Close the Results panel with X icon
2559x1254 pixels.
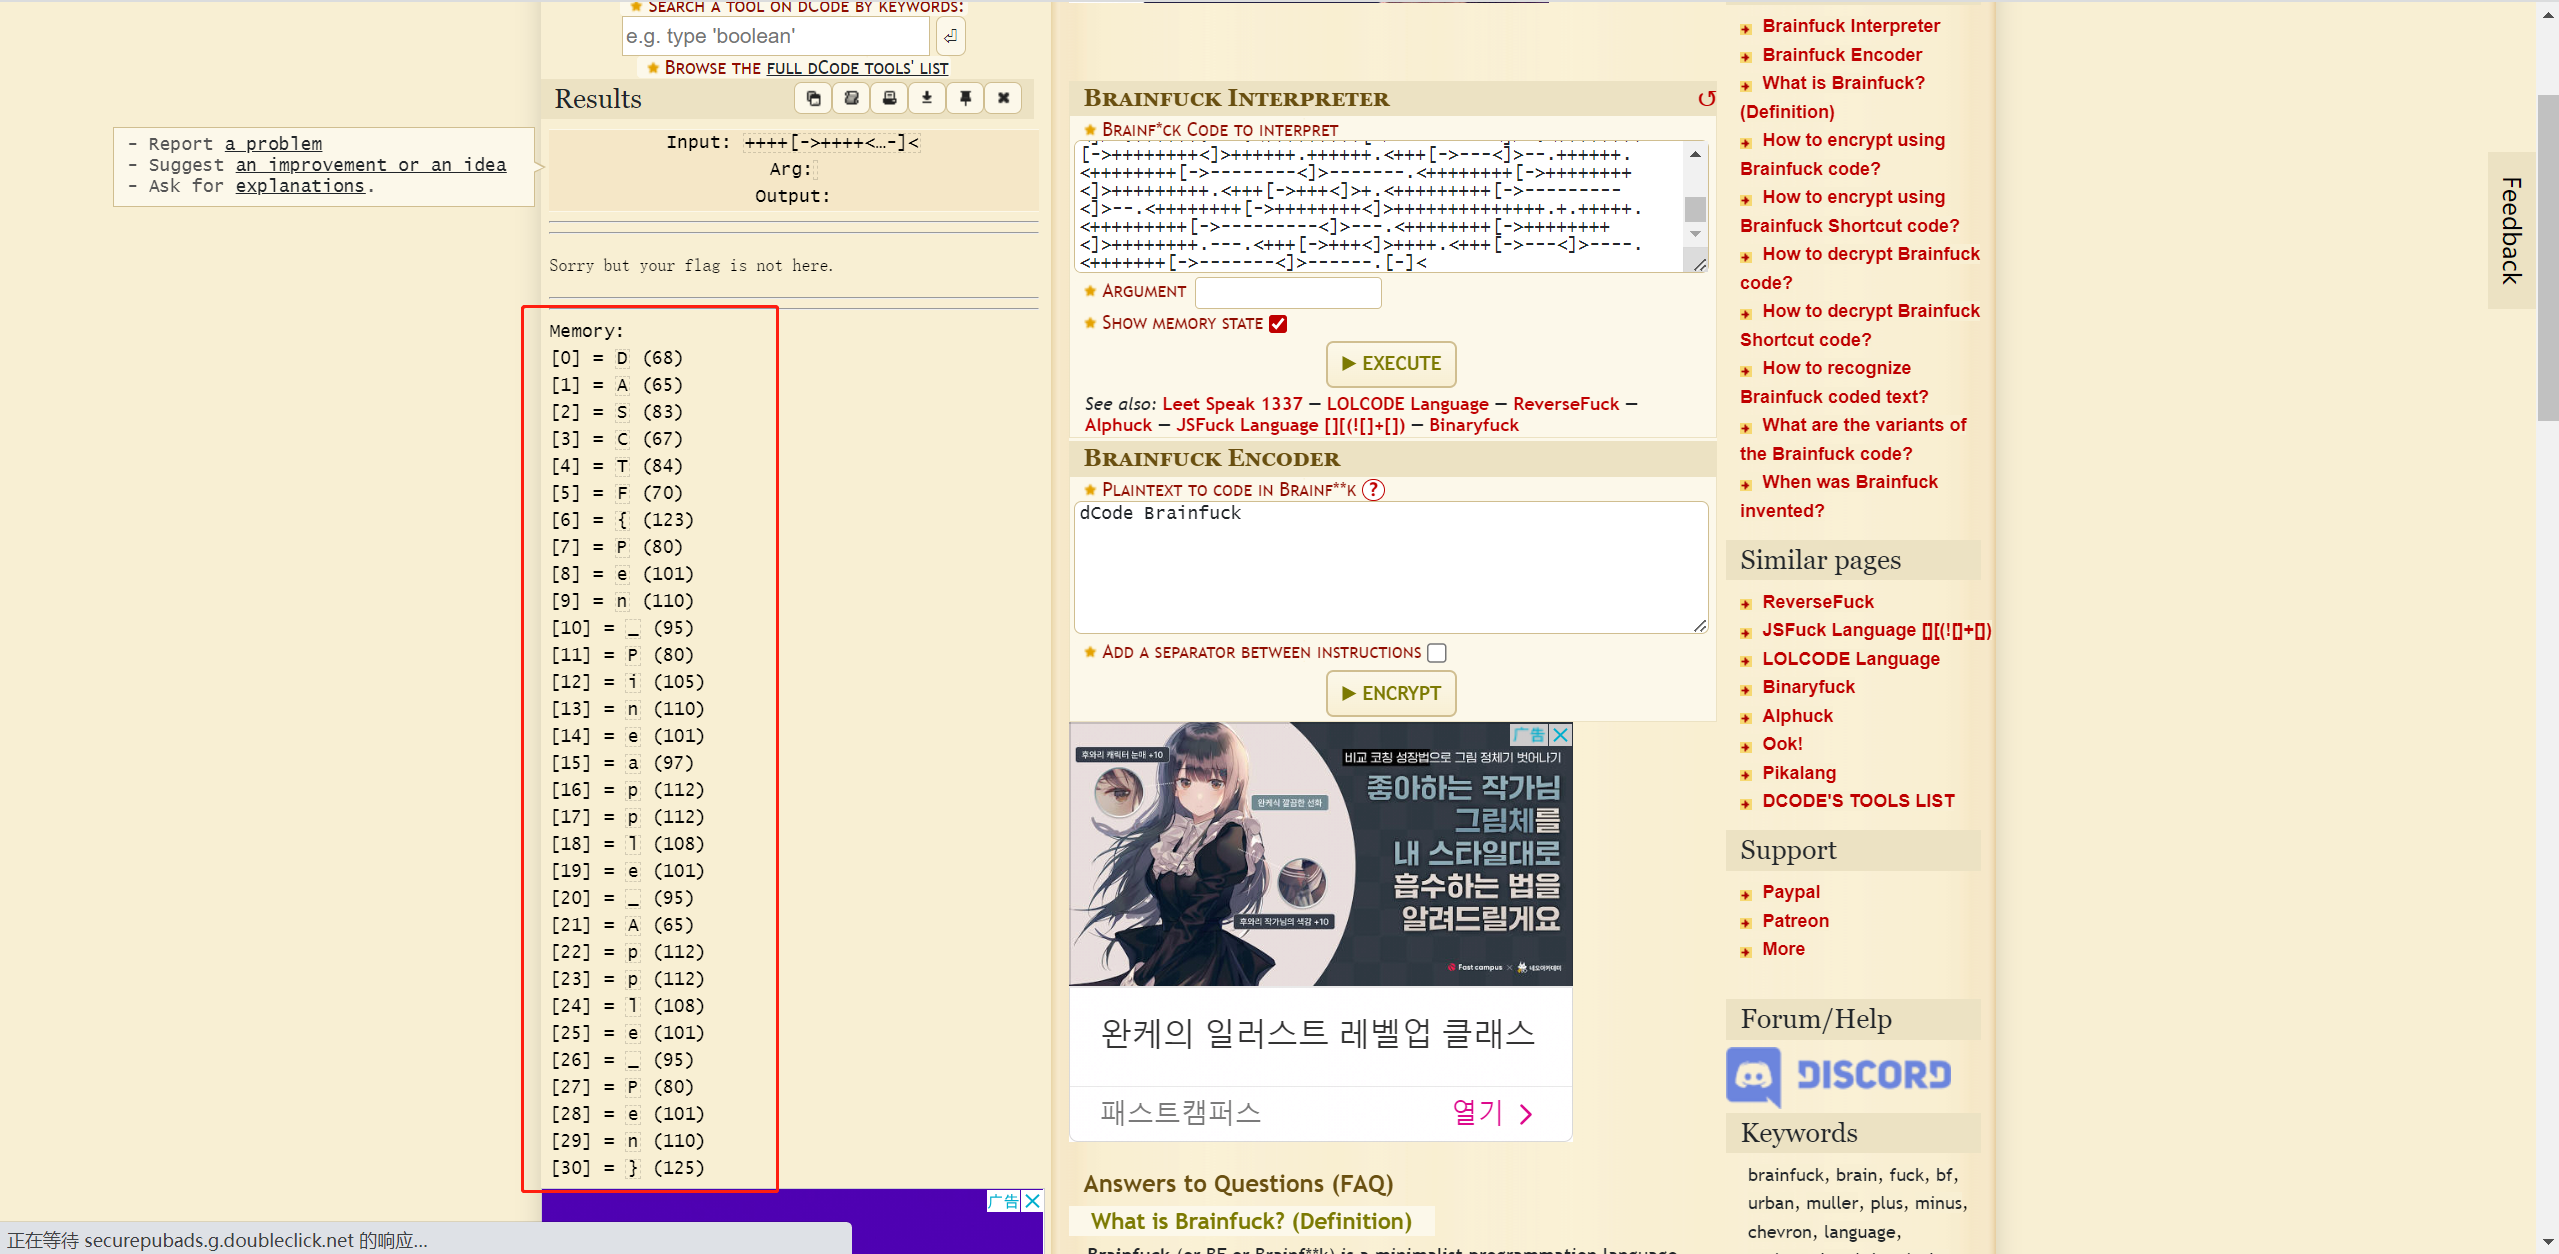(1003, 98)
